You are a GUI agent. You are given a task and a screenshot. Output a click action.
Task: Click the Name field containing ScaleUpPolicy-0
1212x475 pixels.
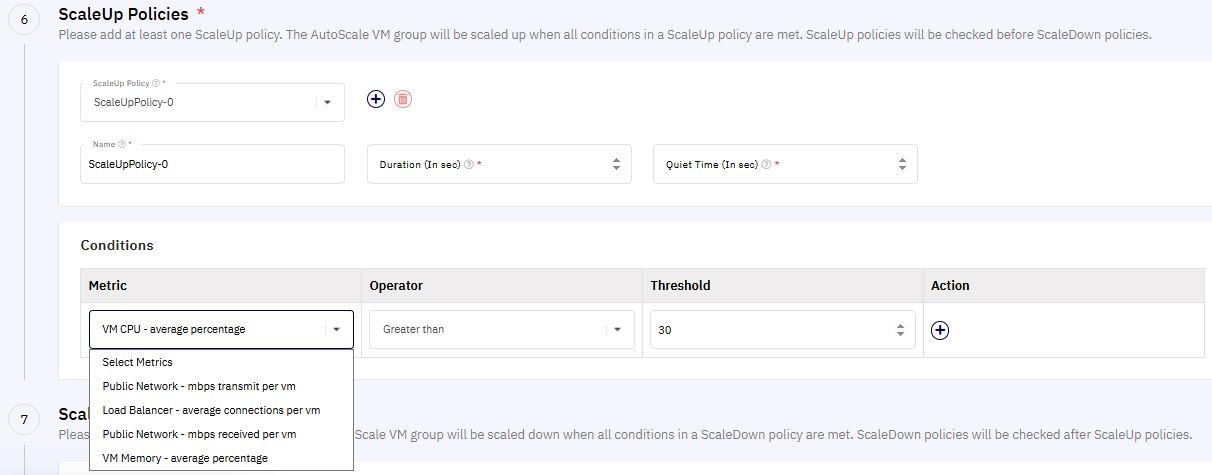212,164
